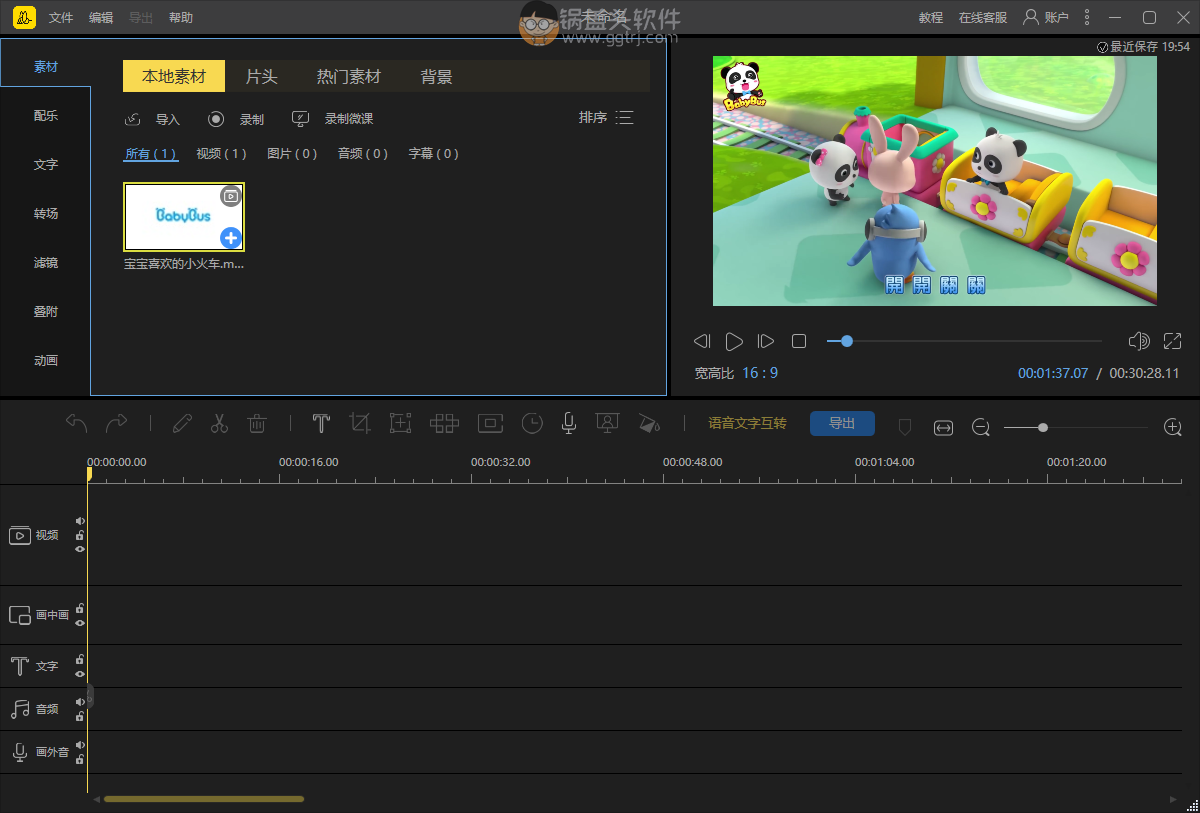This screenshot has height=813, width=1200.
Task: Select the 本地素材 tab
Action: pos(174,77)
